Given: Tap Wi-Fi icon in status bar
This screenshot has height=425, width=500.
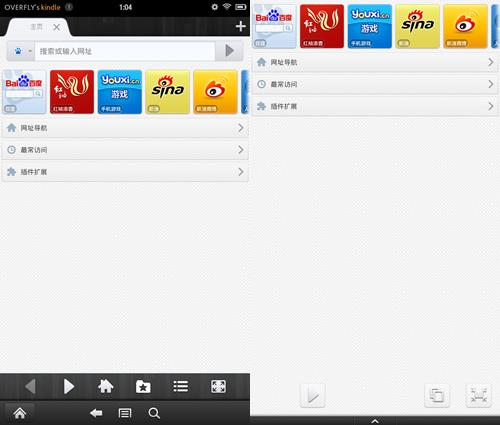Looking at the screenshot, I should [x=227, y=7].
